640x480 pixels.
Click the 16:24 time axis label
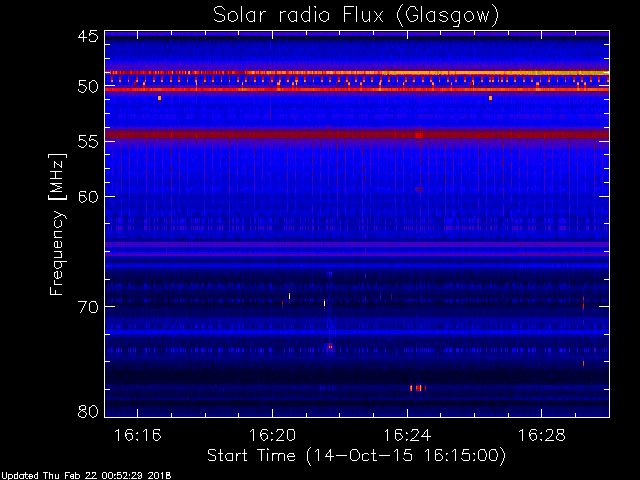(407, 436)
